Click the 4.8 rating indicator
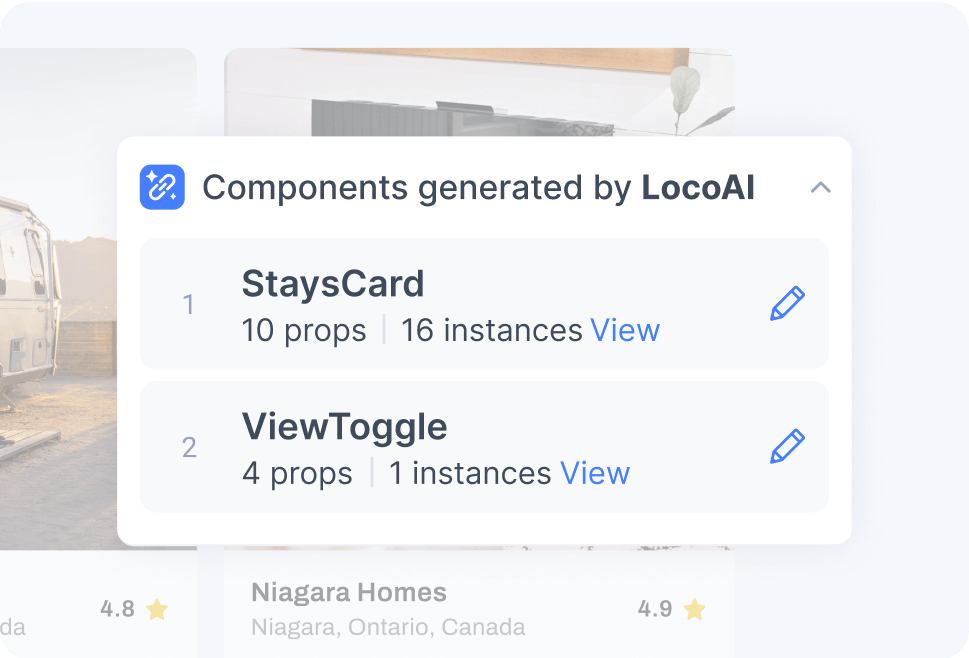Screen dimensions: 969x658 coord(118,608)
